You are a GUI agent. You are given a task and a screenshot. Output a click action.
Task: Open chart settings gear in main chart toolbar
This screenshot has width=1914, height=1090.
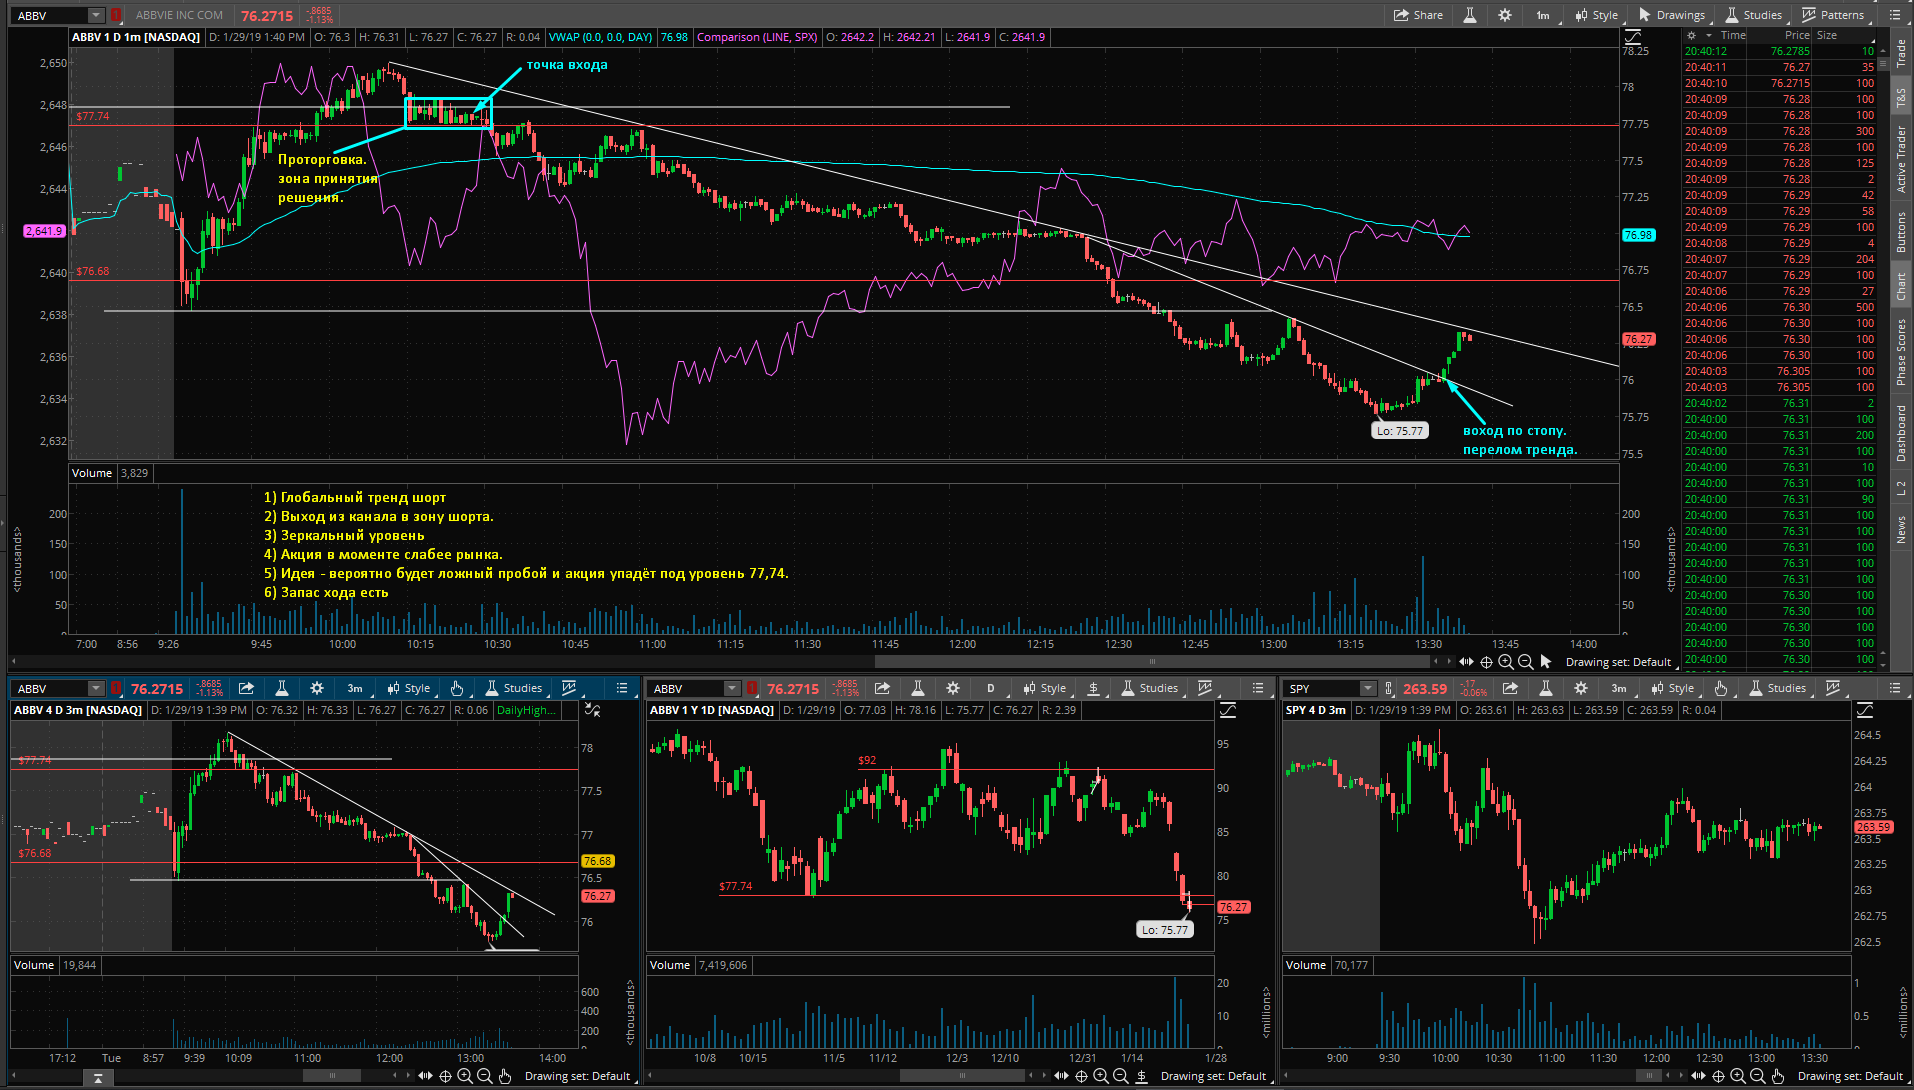tap(1505, 15)
